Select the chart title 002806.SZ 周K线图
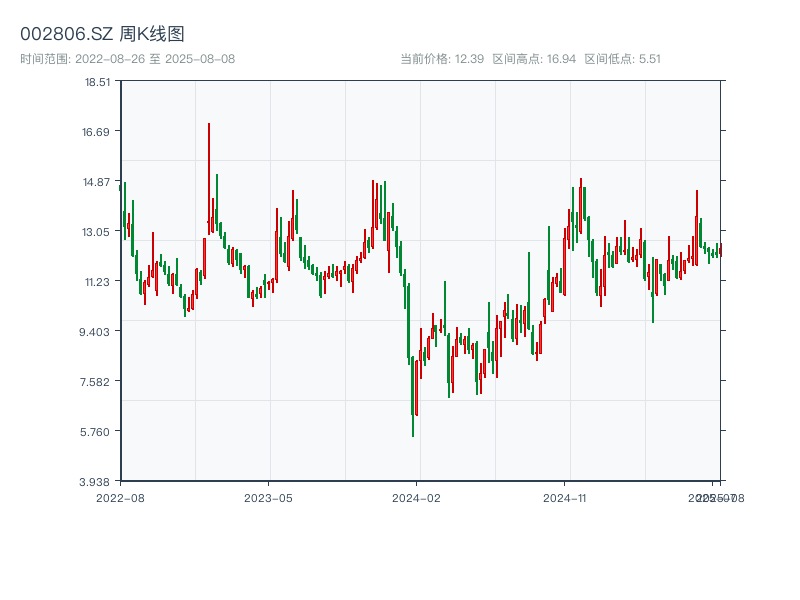The width and height of the screenshot is (800, 600). [102, 34]
